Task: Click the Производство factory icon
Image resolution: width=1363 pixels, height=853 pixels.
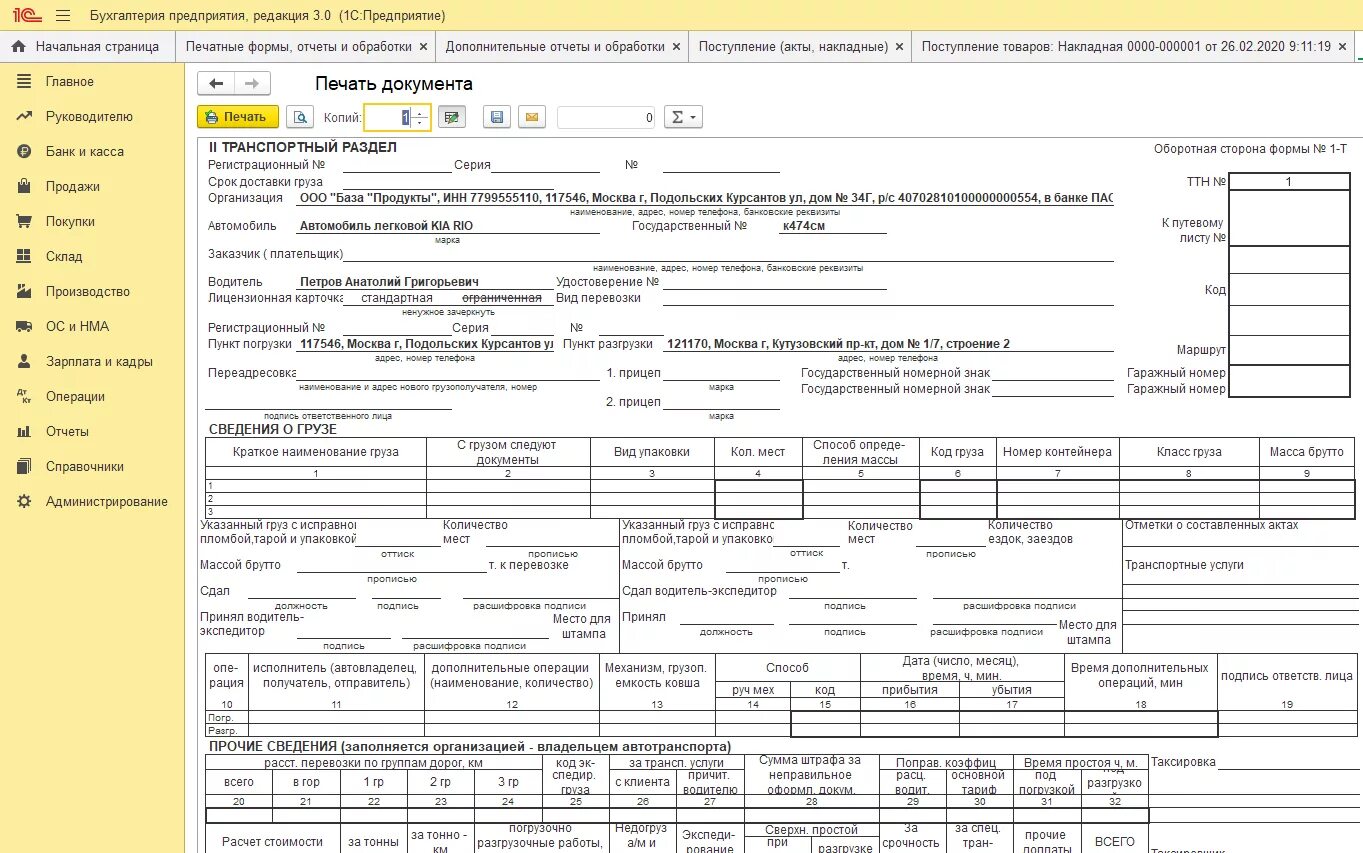Action: point(24,292)
